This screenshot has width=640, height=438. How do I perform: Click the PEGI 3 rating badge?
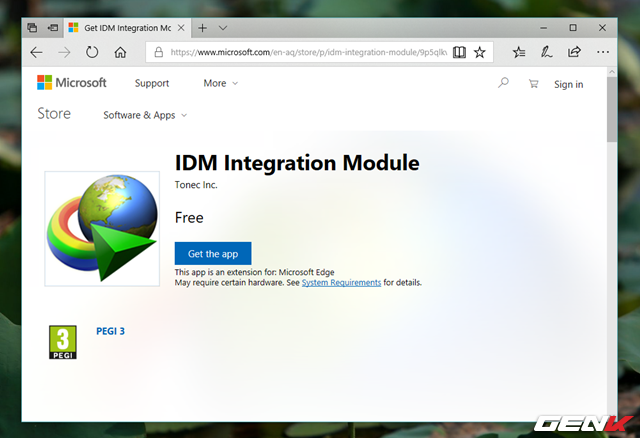(x=63, y=342)
